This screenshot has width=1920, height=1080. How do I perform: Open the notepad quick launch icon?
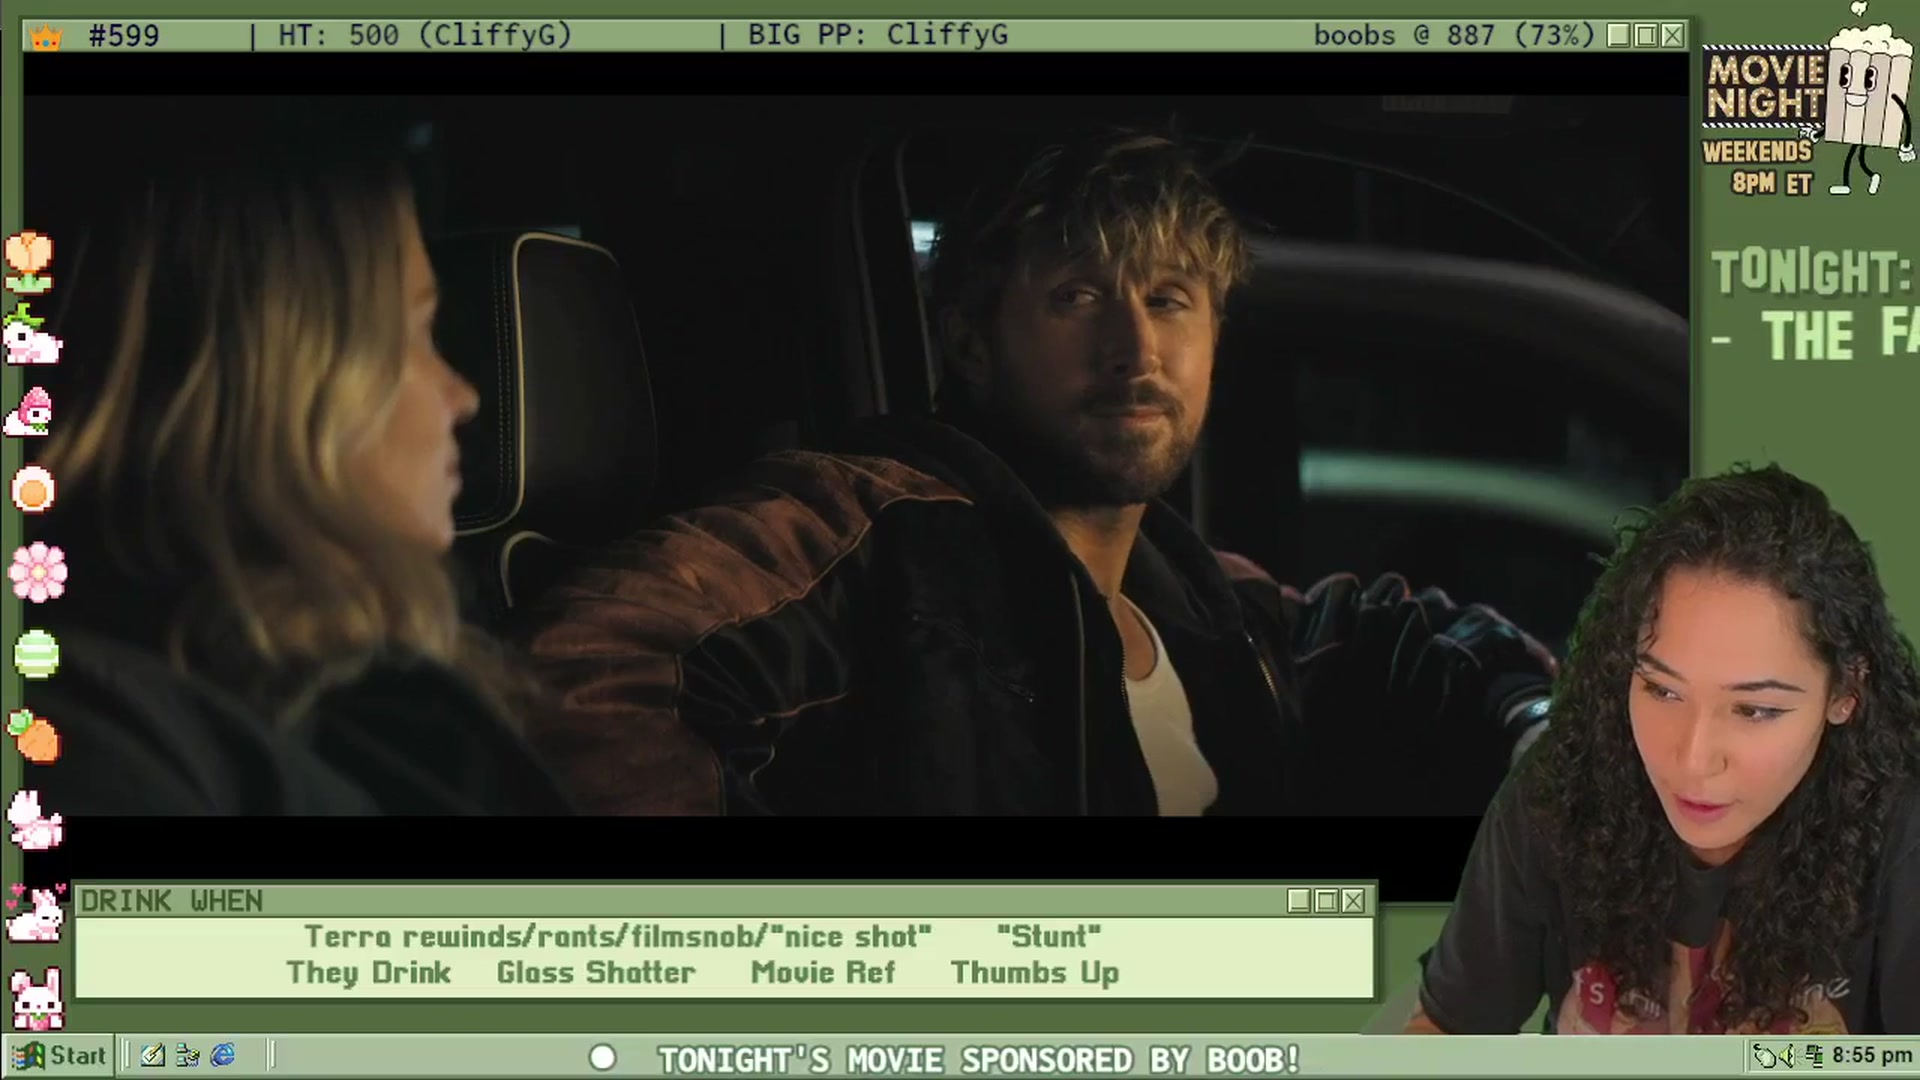click(x=153, y=1055)
